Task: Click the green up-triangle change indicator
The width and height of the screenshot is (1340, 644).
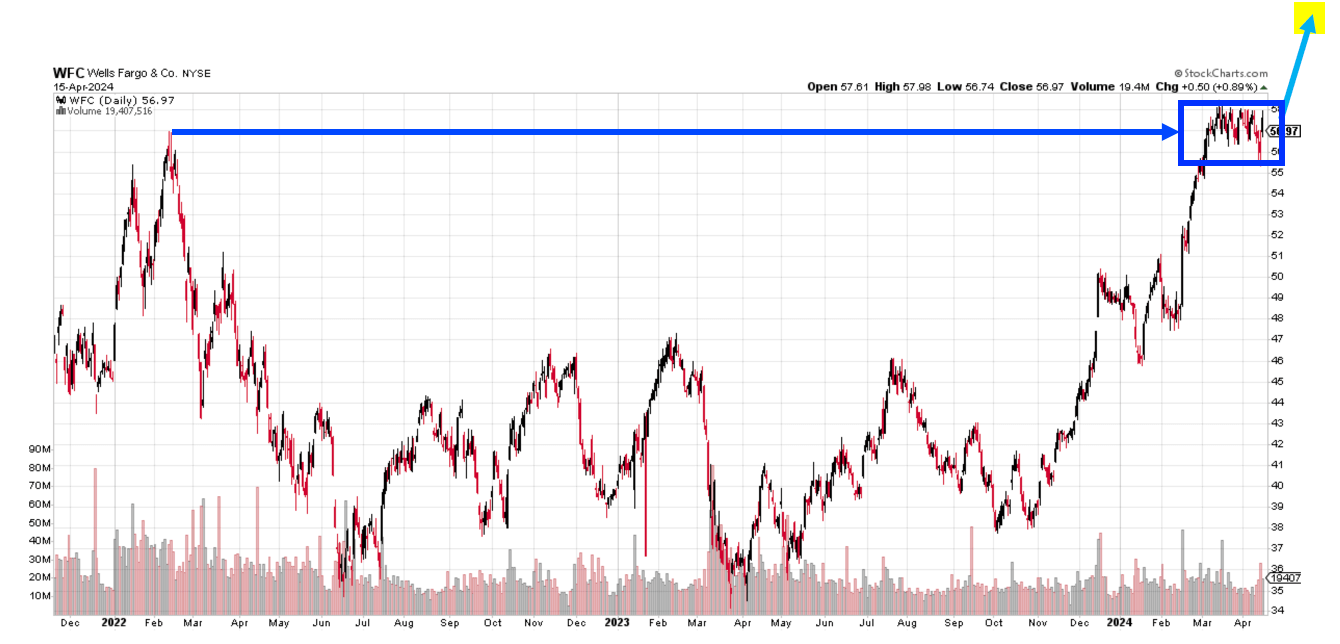Action: (x=1263, y=87)
